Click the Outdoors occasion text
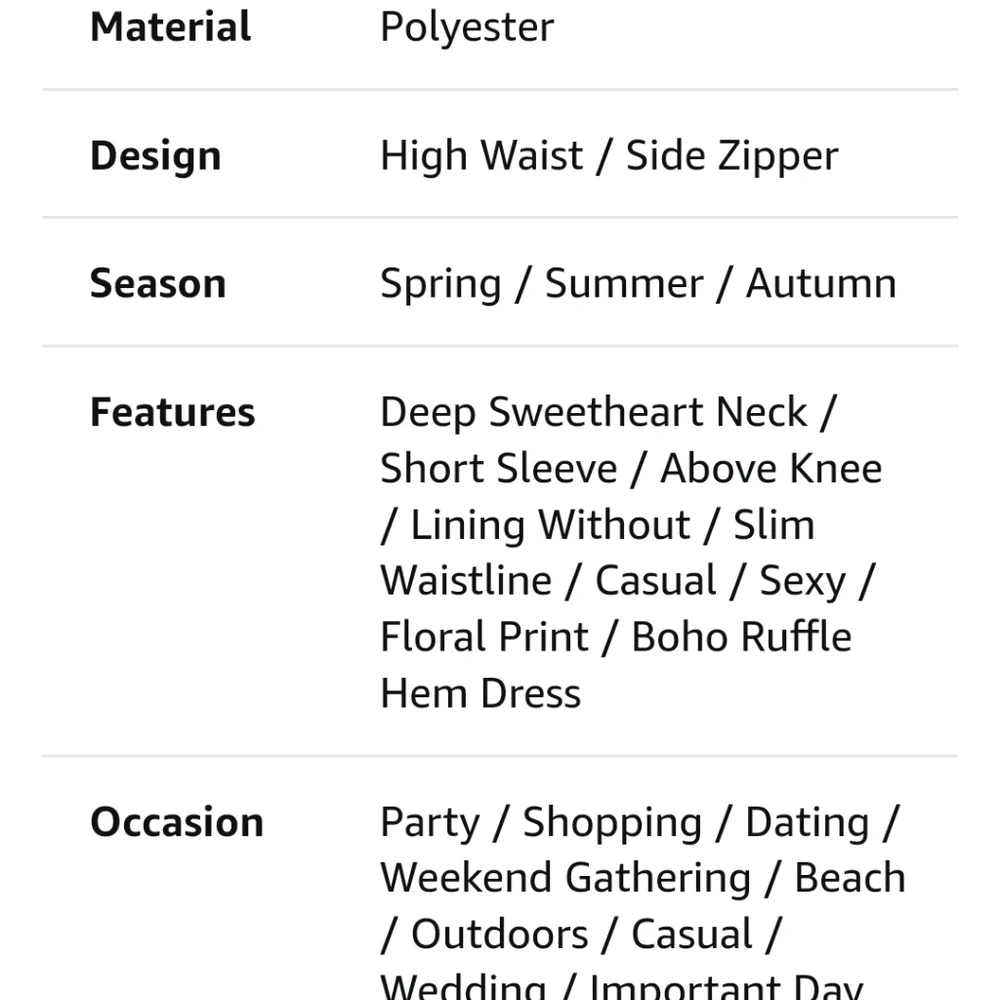The height and width of the screenshot is (1000, 1000). point(499,935)
